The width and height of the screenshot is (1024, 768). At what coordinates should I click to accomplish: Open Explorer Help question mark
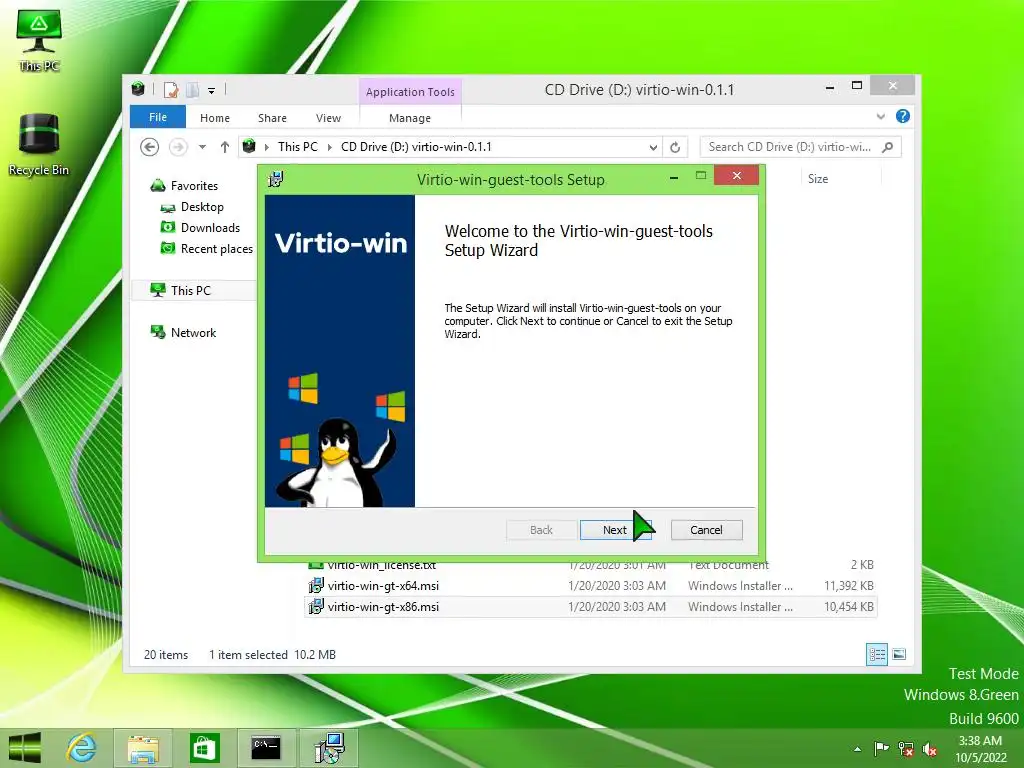coord(903,116)
